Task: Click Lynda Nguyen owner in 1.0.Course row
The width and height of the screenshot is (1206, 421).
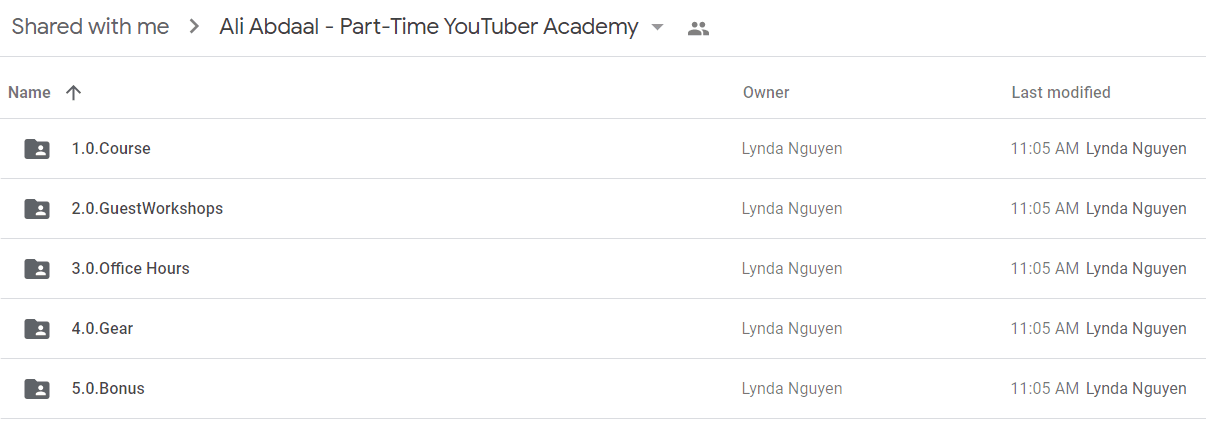Action: (x=792, y=149)
